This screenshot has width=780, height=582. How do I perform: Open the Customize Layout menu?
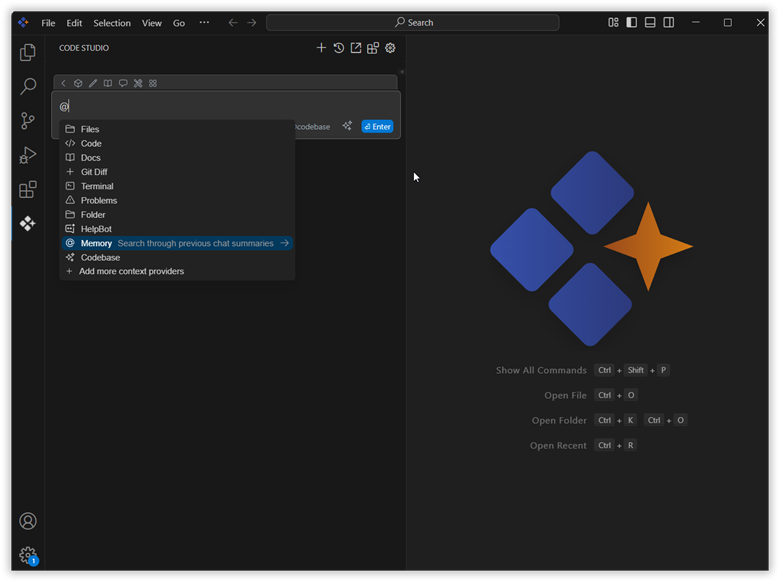click(x=613, y=23)
